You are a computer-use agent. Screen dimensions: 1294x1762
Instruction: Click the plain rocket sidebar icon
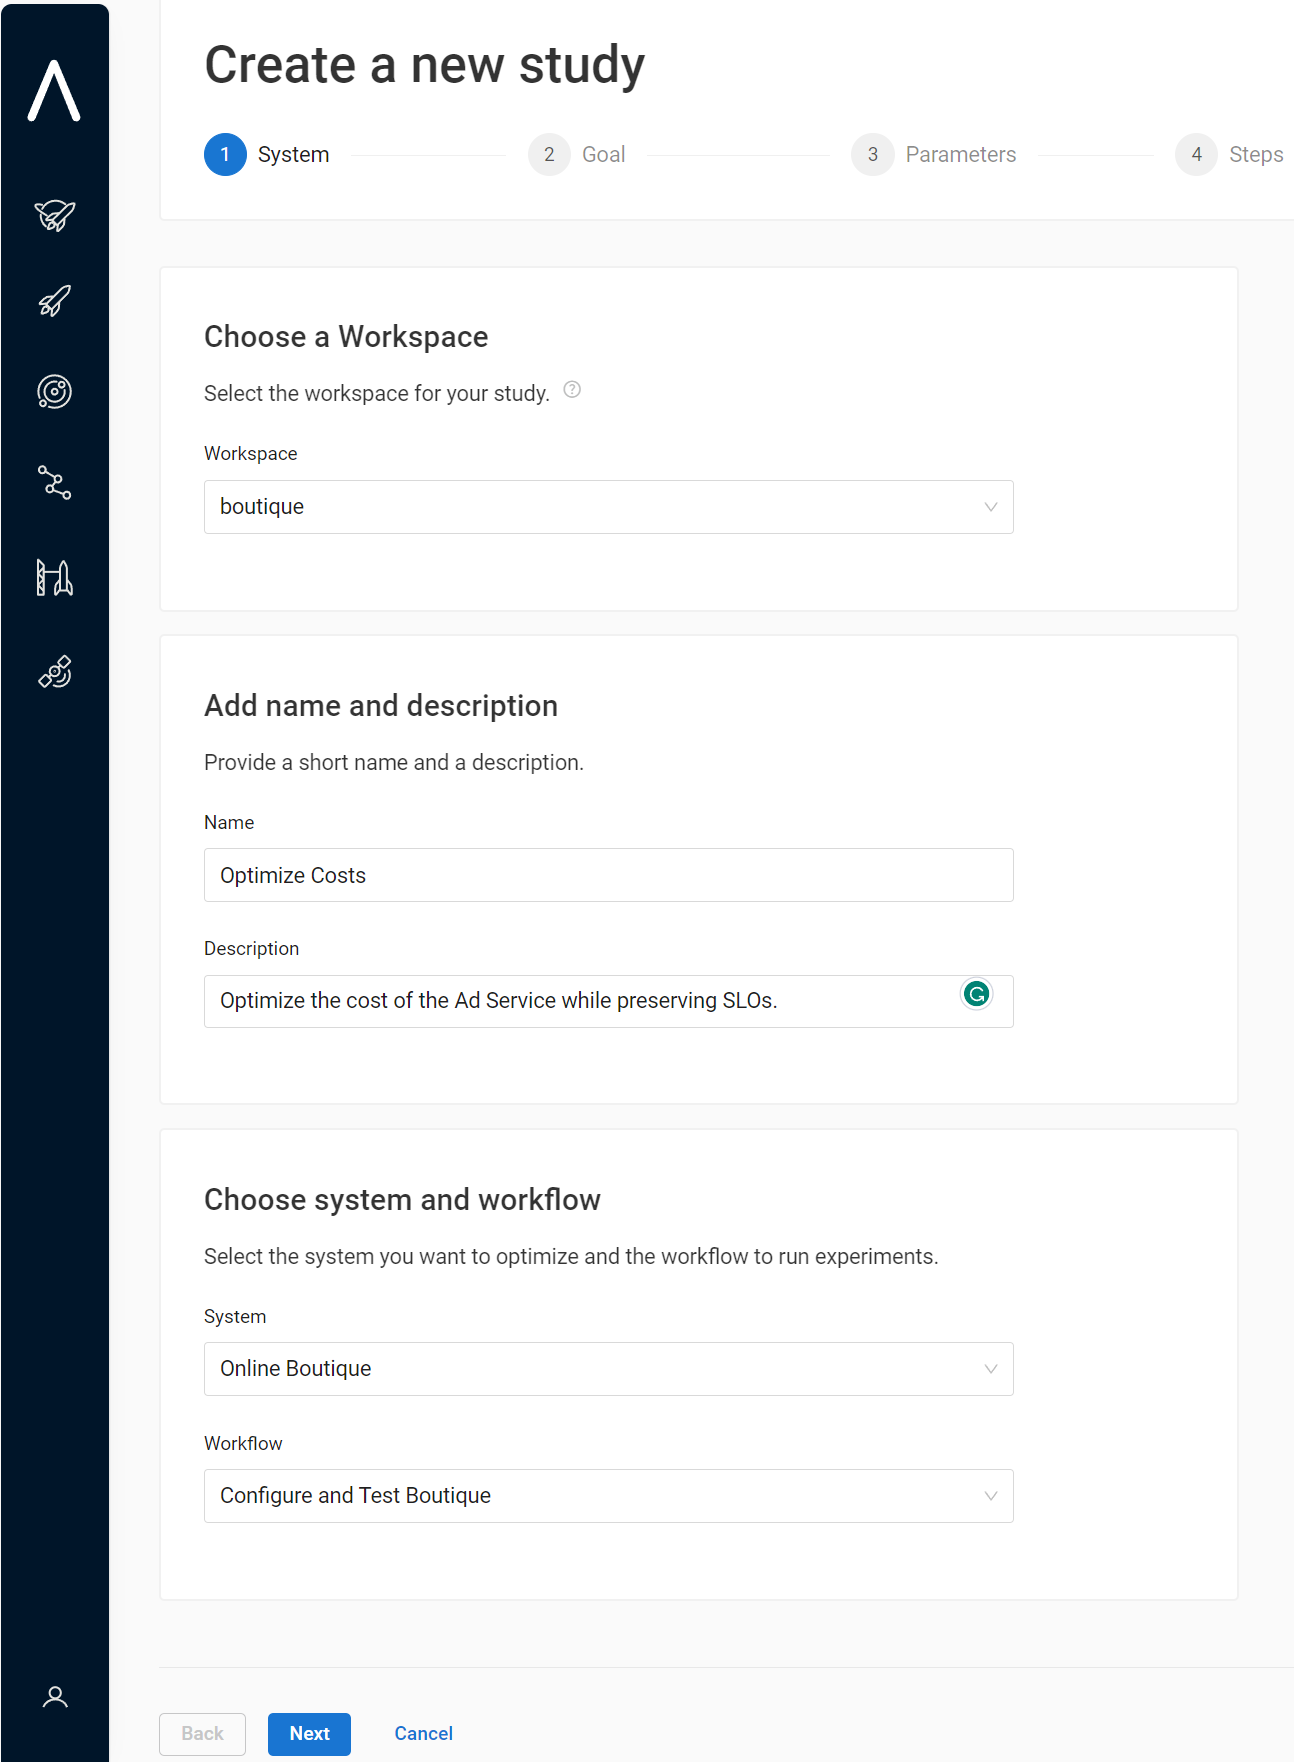(54, 301)
